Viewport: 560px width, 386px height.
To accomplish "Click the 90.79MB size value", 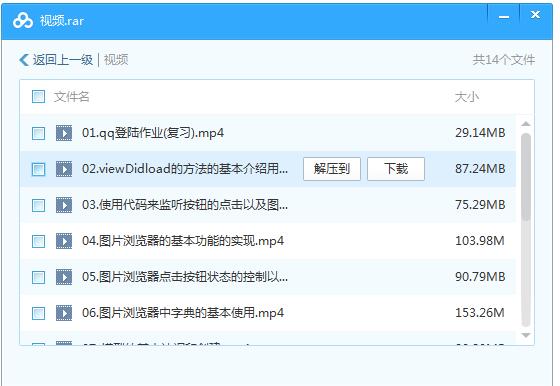I will pos(480,276).
